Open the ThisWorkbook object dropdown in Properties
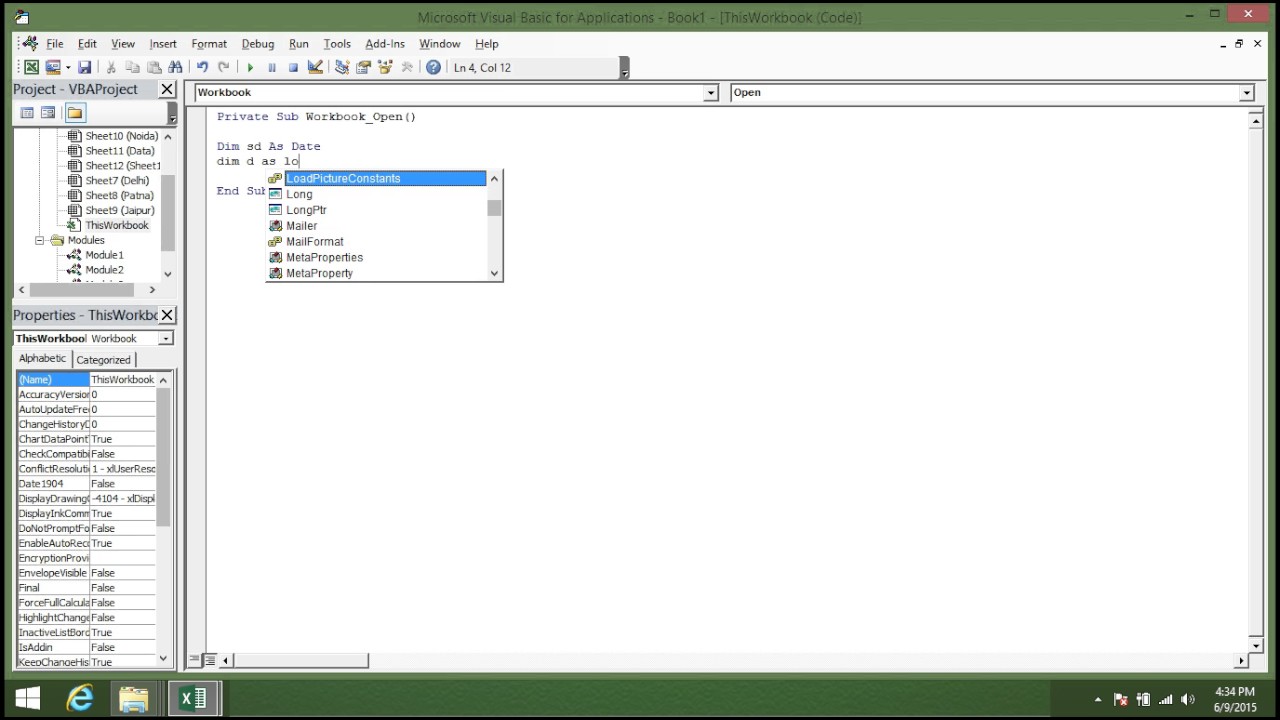 (166, 339)
